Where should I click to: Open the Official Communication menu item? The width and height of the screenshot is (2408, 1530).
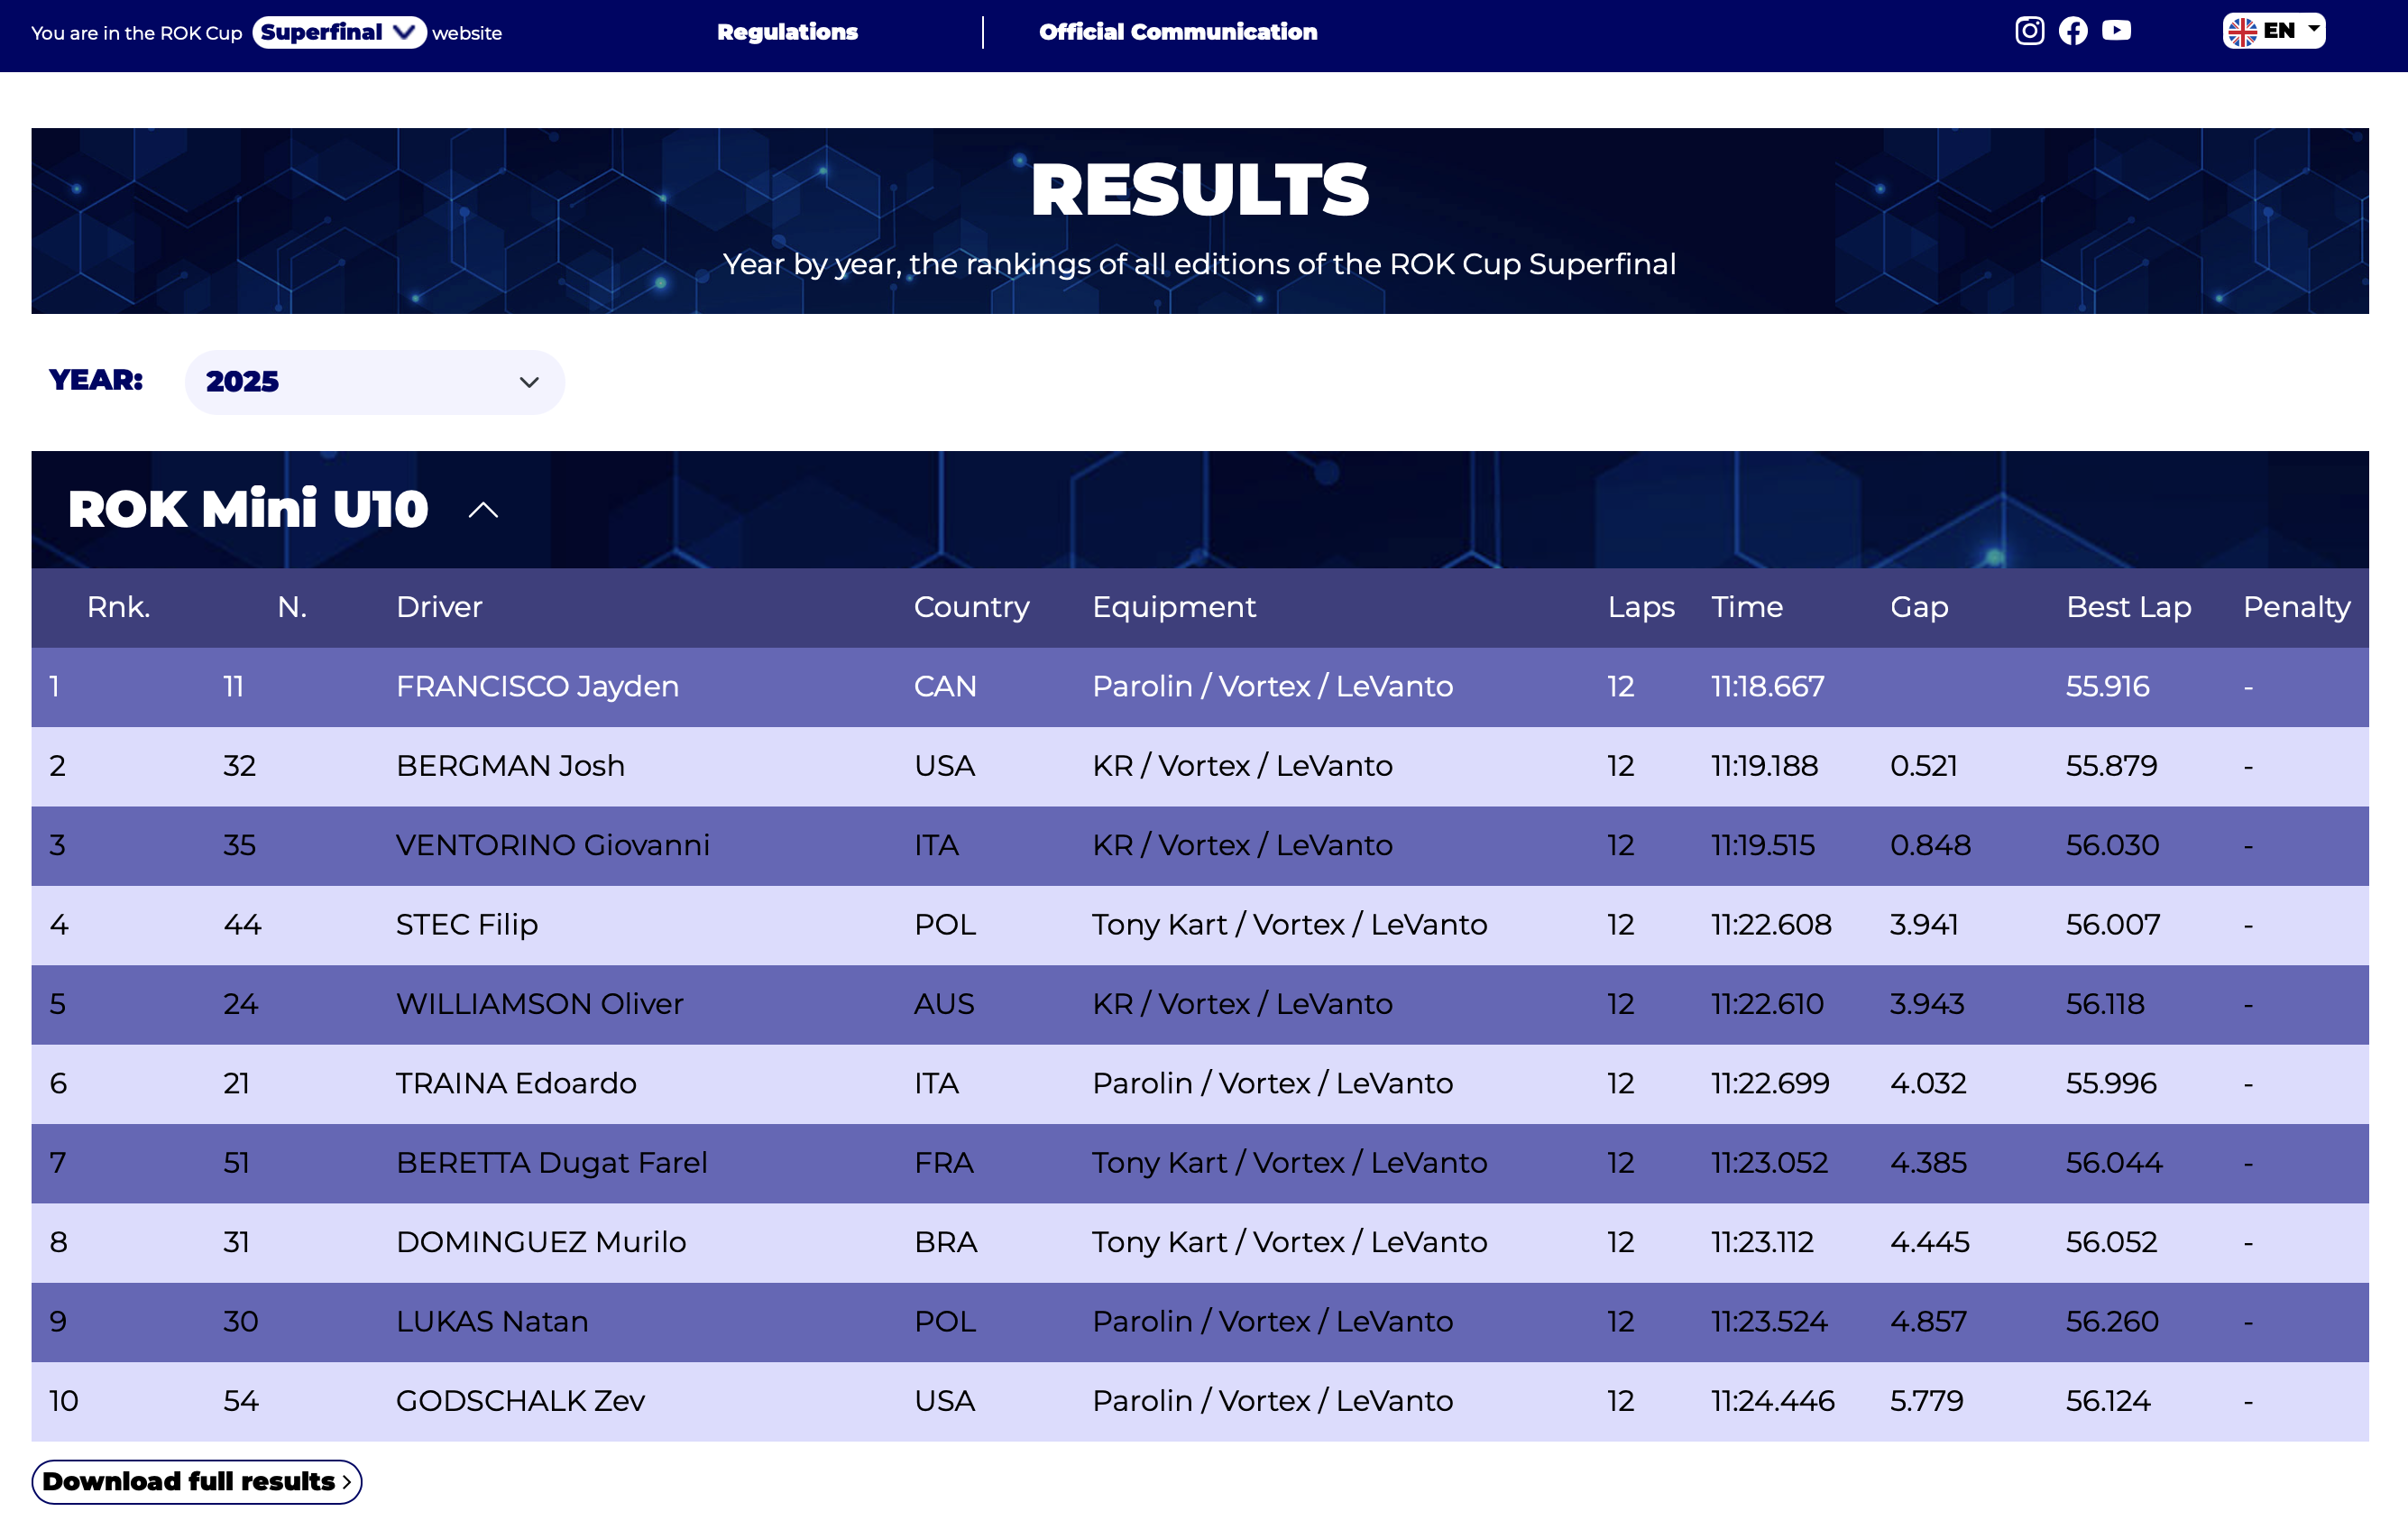[1177, 32]
